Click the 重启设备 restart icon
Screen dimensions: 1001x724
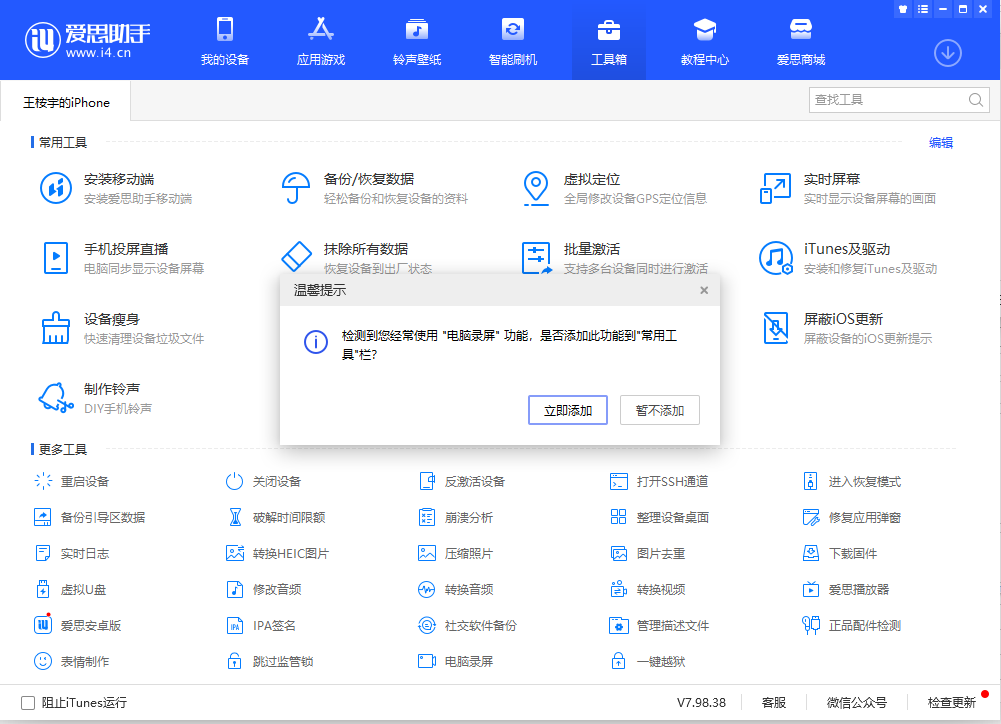coord(43,482)
